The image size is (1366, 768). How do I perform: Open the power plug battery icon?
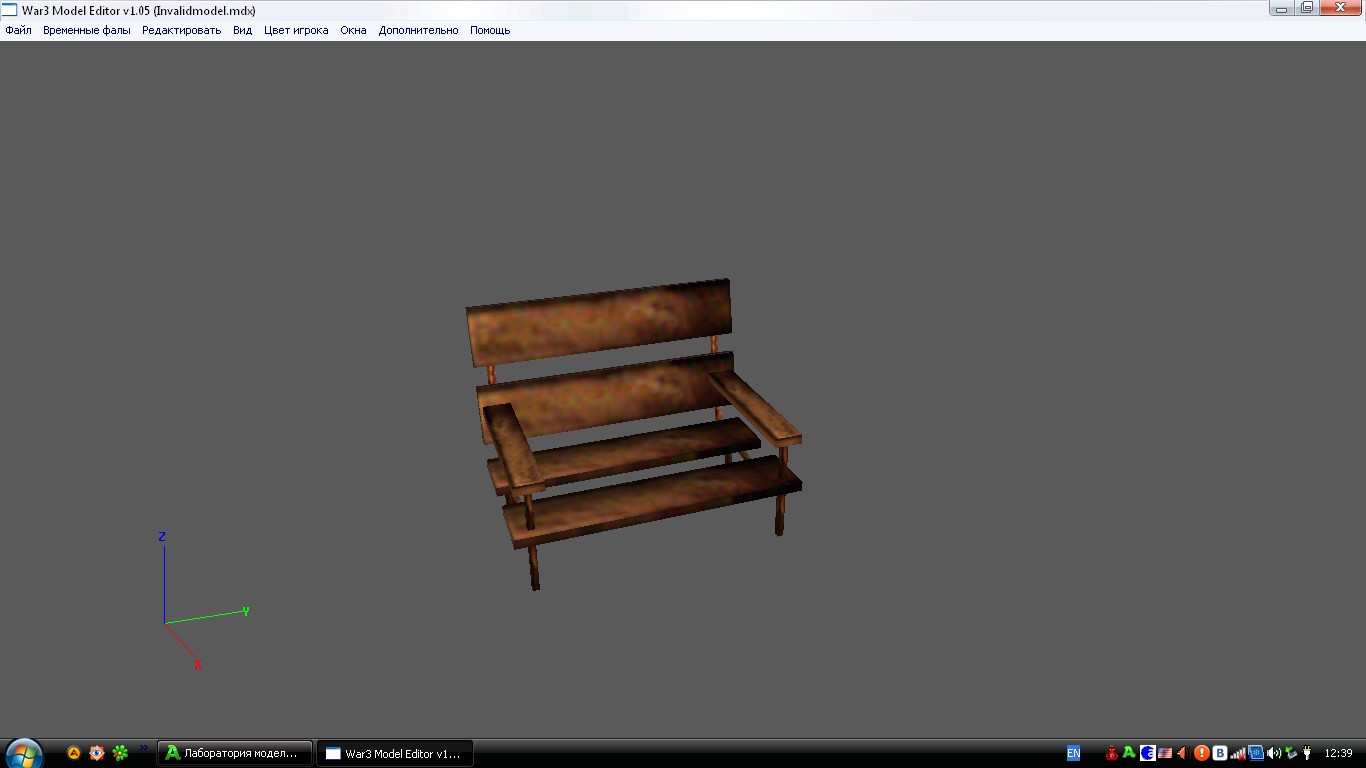1307,753
